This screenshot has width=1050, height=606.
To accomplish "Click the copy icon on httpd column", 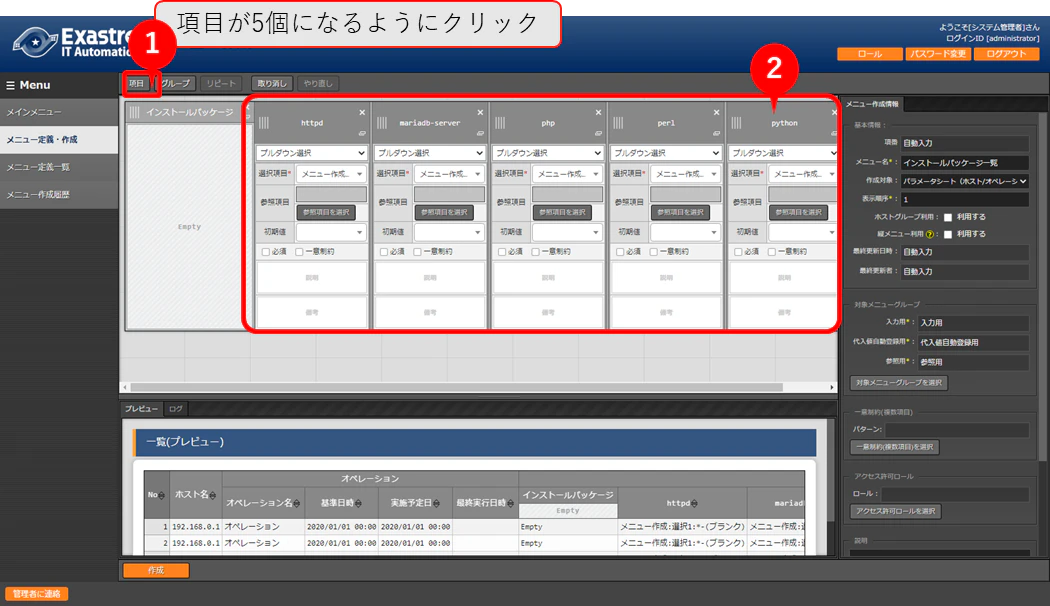I will point(362,133).
